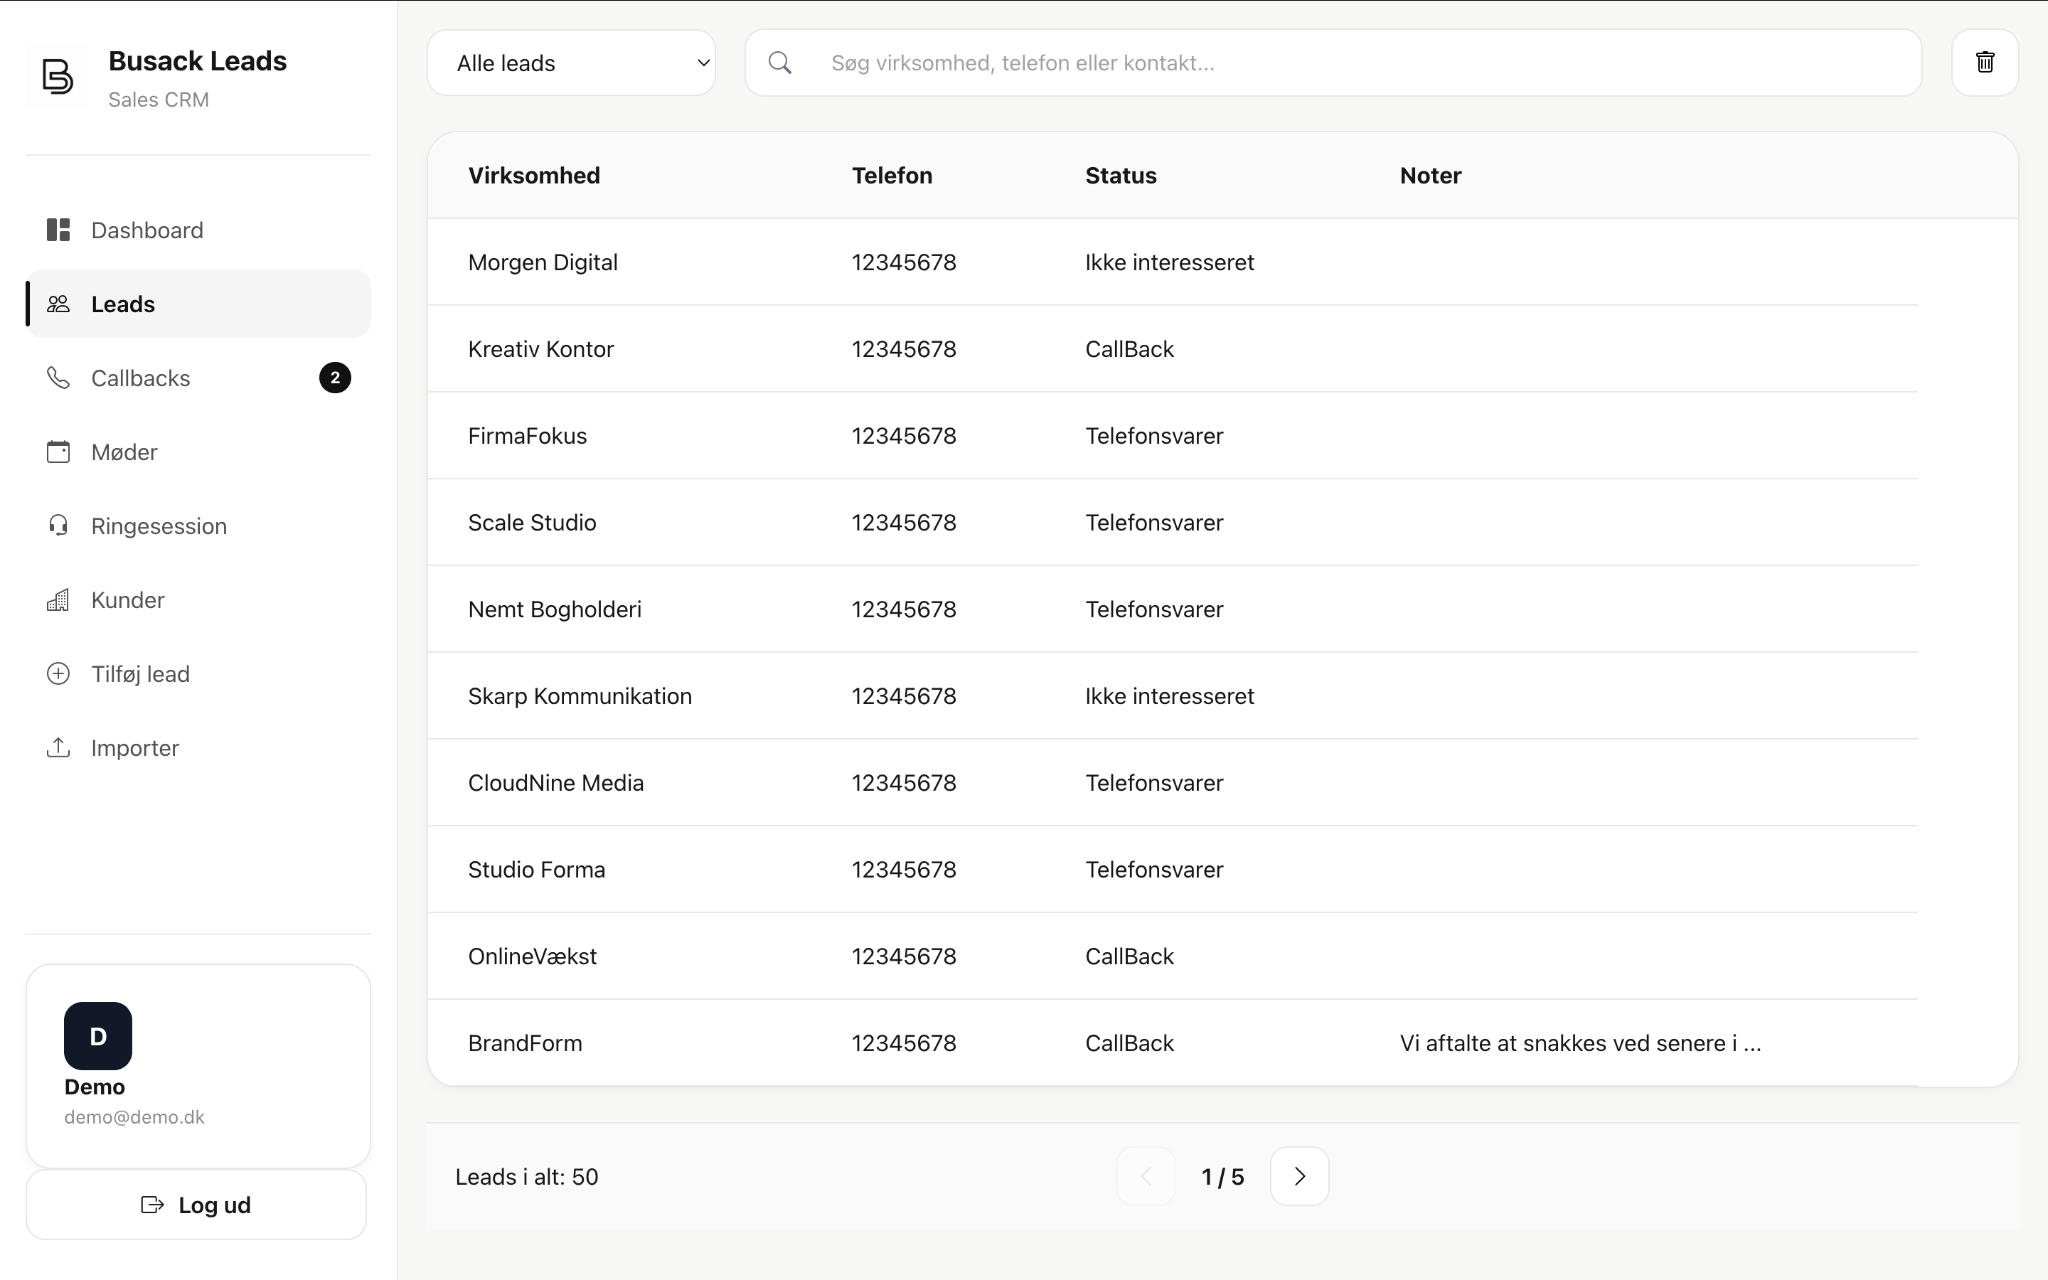Screen dimensions: 2048x1280
Task: Click the Callbacks badge showing 2
Action: [x=335, y=378]
